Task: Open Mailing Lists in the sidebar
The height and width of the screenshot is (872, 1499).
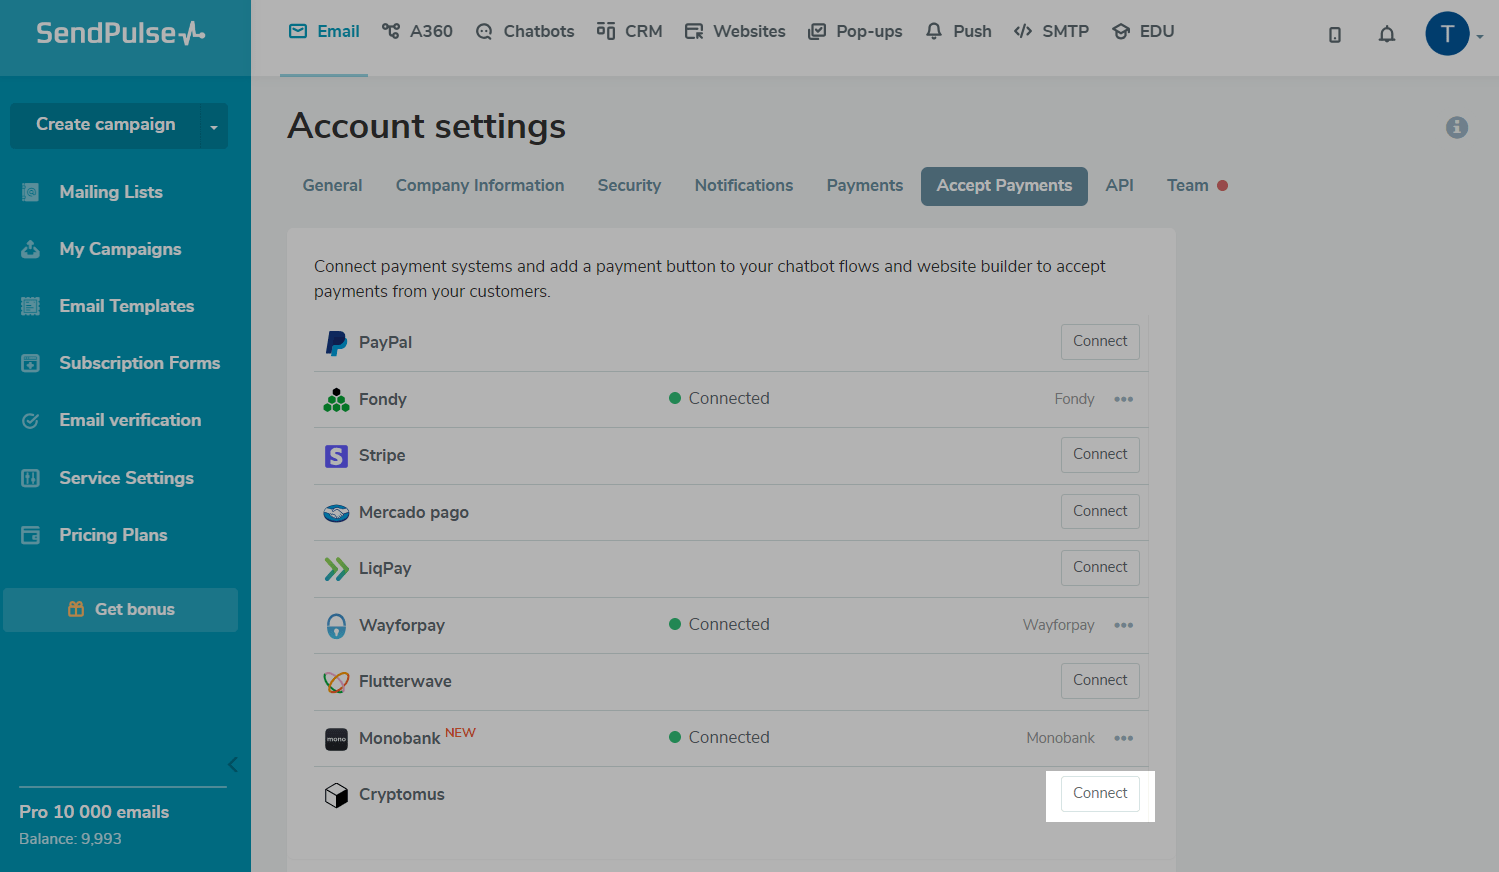Action: click(110, 192)
